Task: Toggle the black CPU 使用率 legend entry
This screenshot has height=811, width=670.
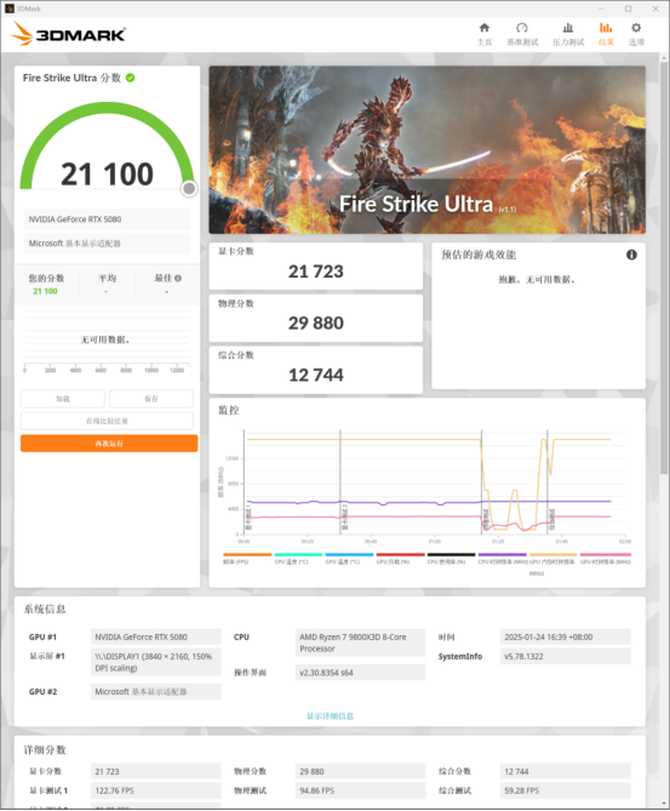Action: pos(451,559)
